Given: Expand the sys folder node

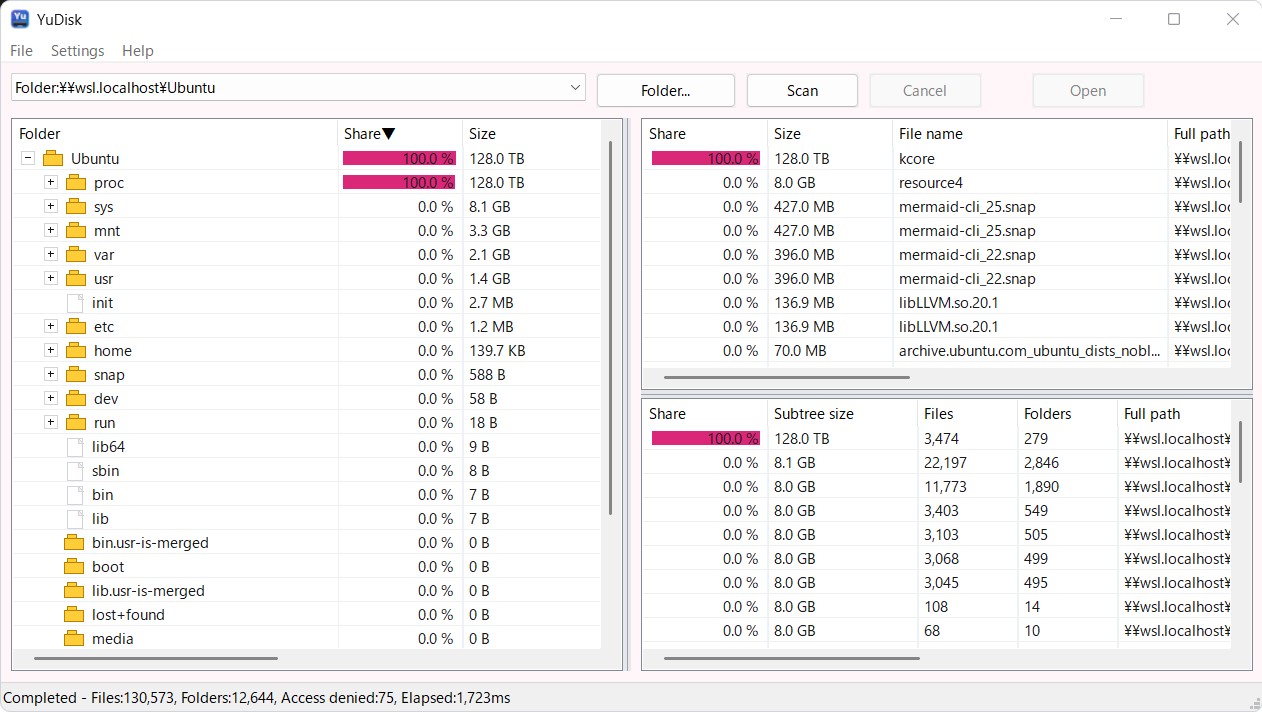Looking at the screenshot, I should [51, 206].
